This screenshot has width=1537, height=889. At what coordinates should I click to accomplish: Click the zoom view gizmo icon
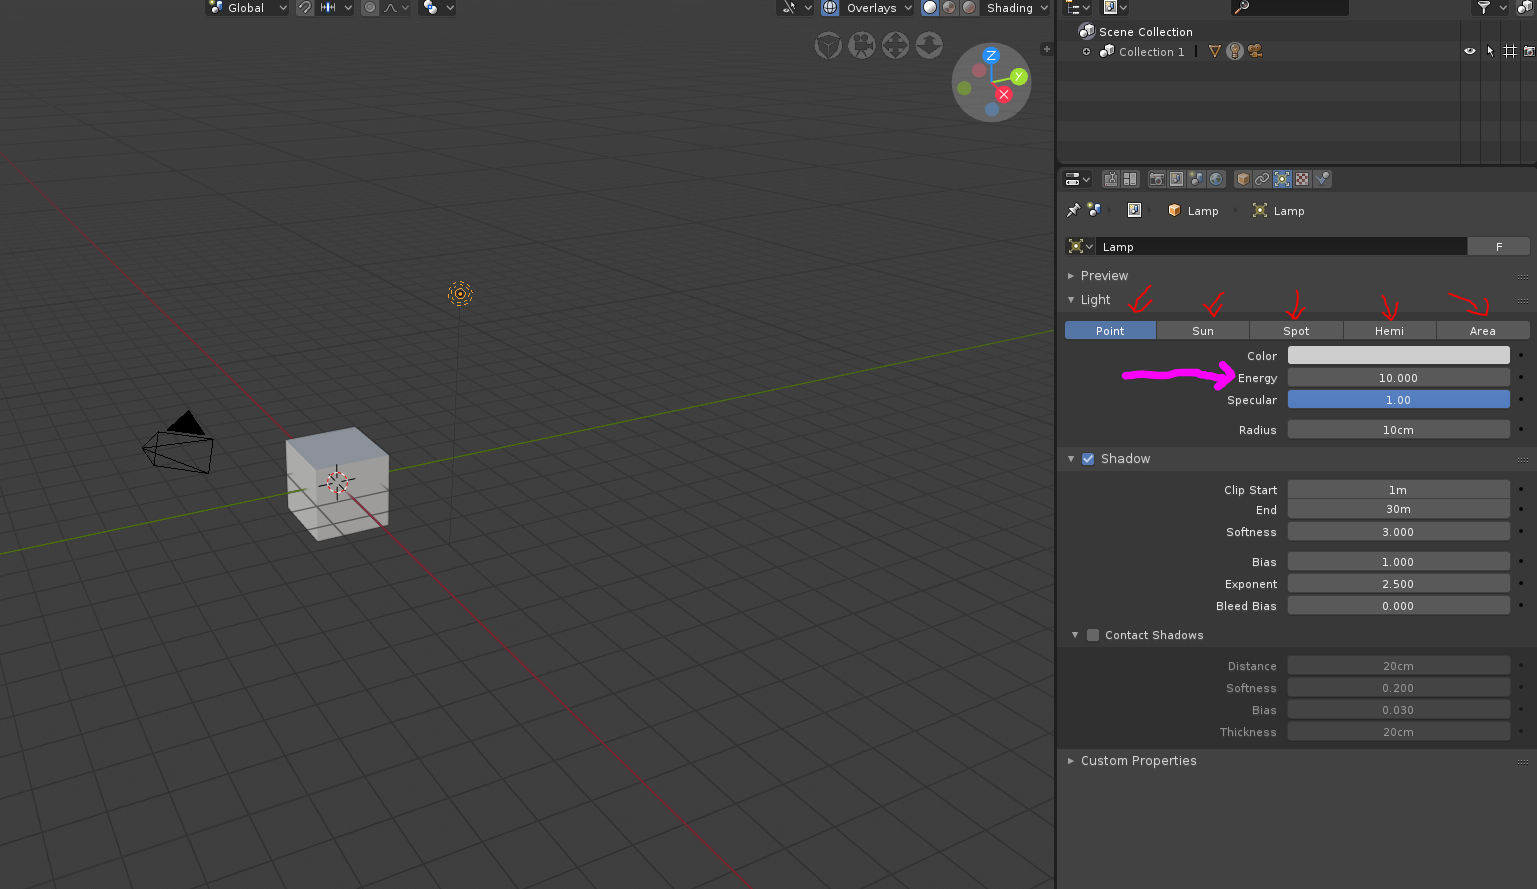(929, 45)
